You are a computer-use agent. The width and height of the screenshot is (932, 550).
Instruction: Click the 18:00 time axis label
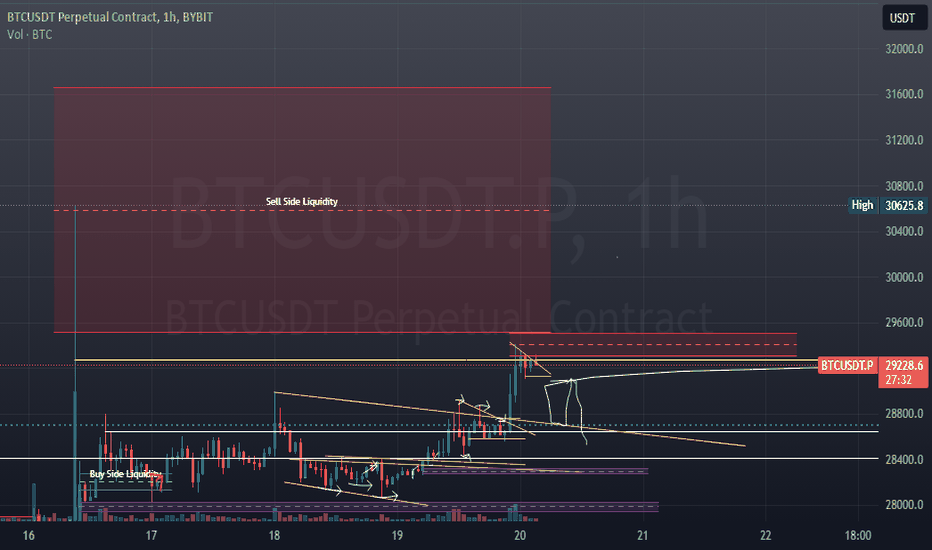pos(858,536)
